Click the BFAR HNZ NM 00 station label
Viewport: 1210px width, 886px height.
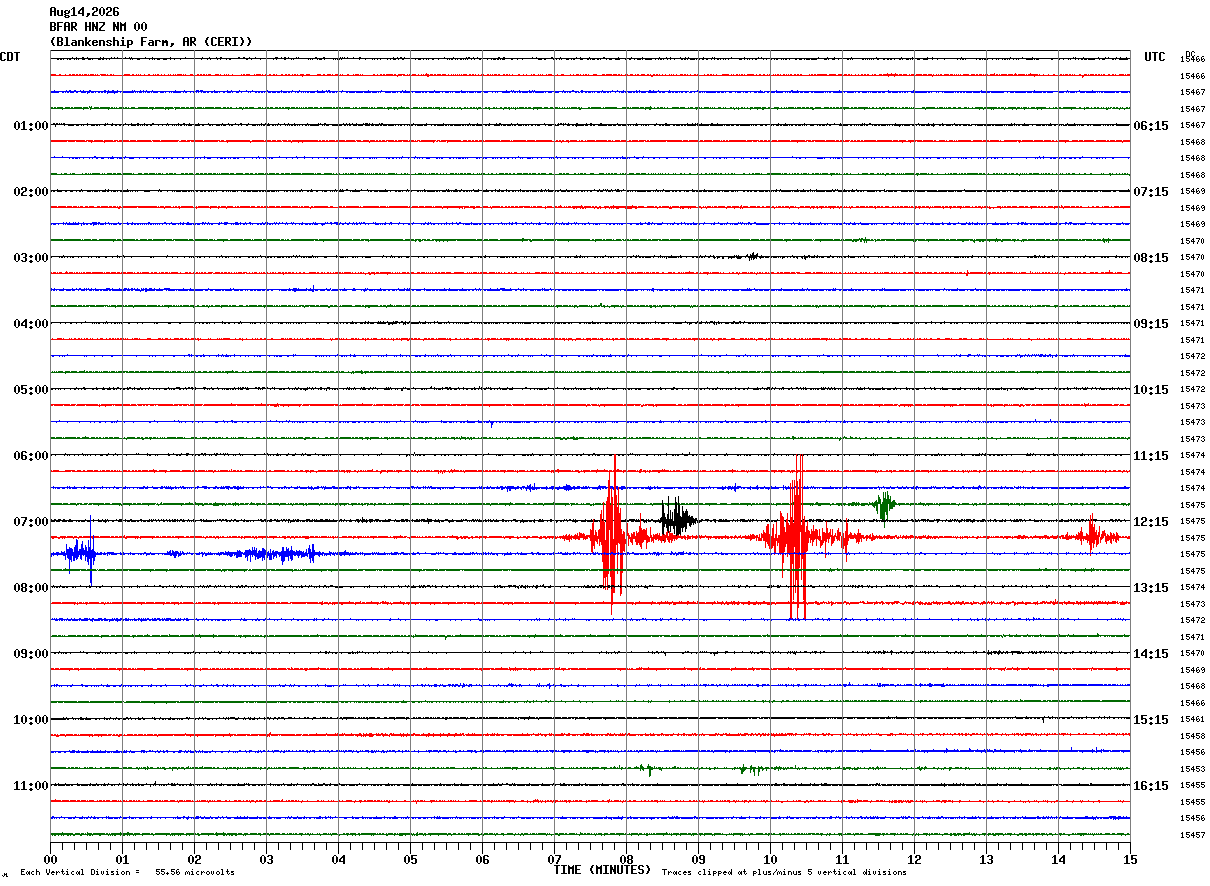point(98,27)
